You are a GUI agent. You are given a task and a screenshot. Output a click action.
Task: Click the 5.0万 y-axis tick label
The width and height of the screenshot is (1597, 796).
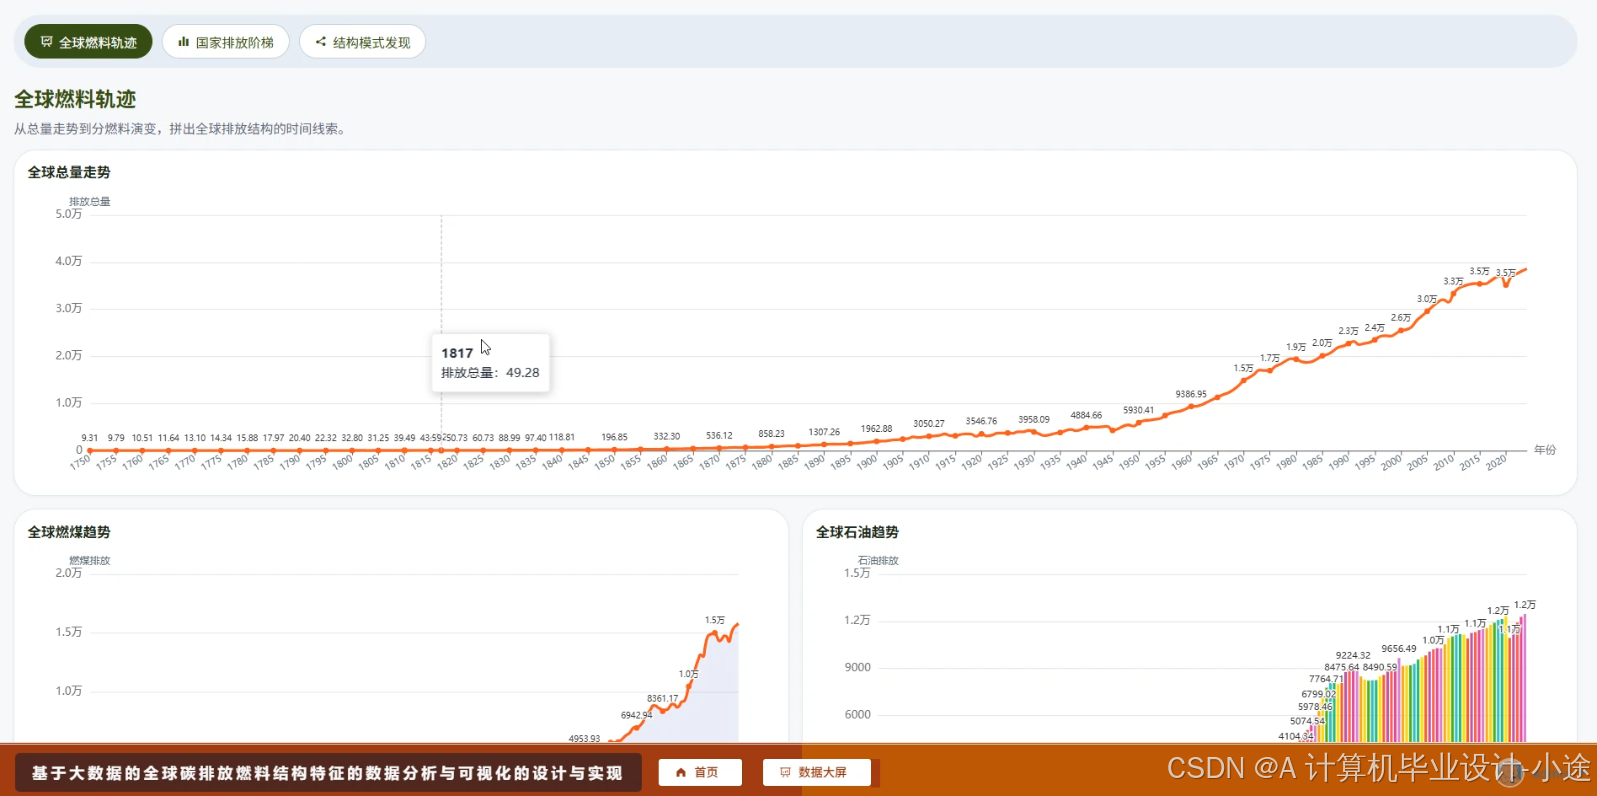click(69, 214)
